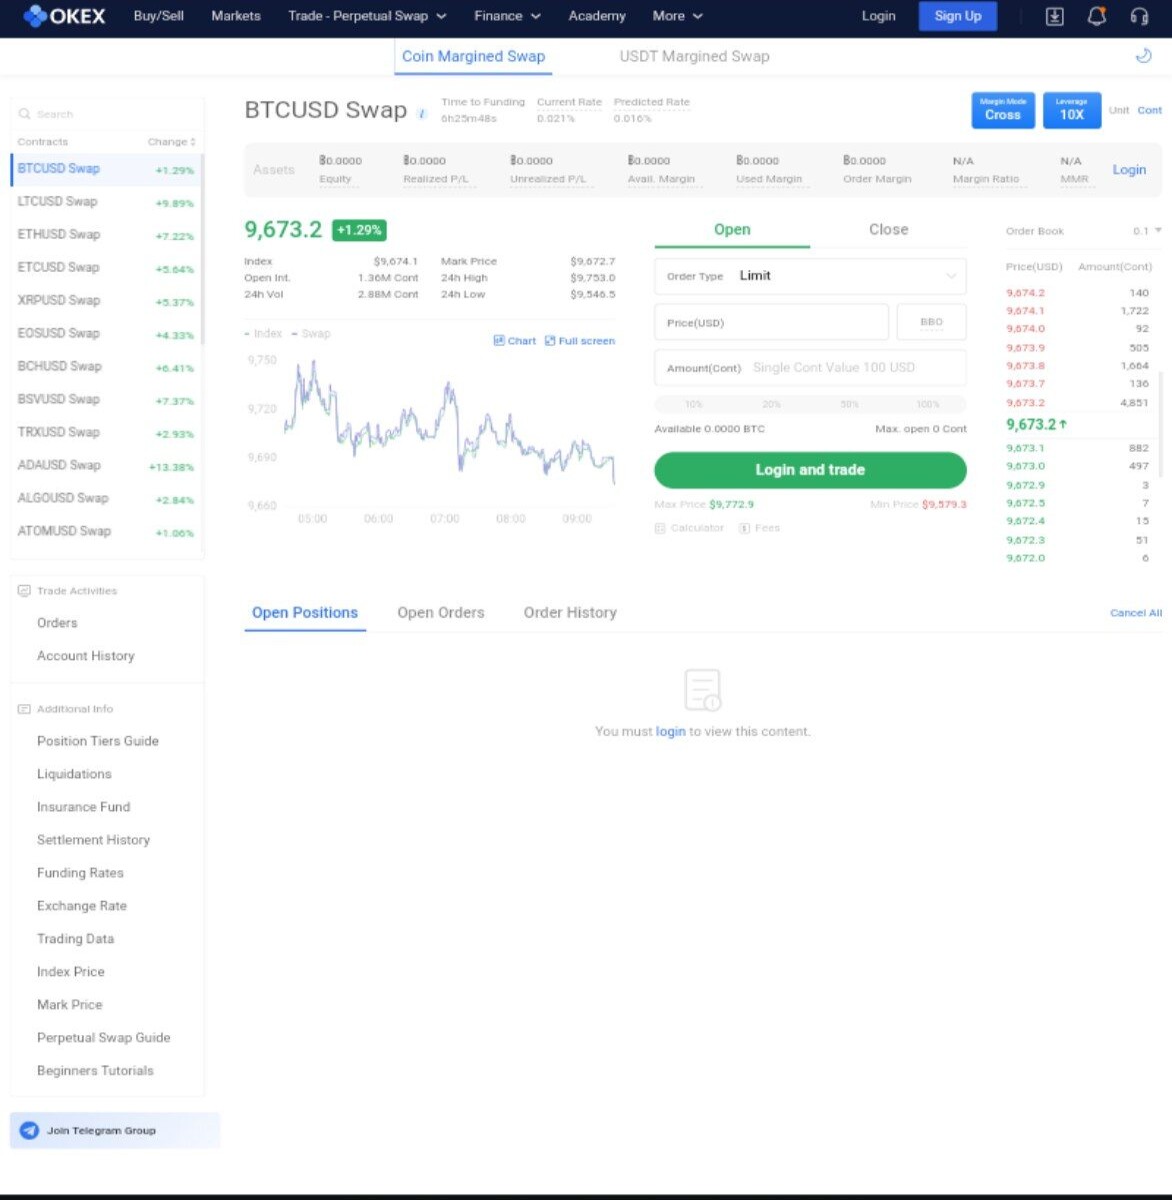Open the support headset icon
This screenshot has width=1172, height=1200.
[1139, 16]
